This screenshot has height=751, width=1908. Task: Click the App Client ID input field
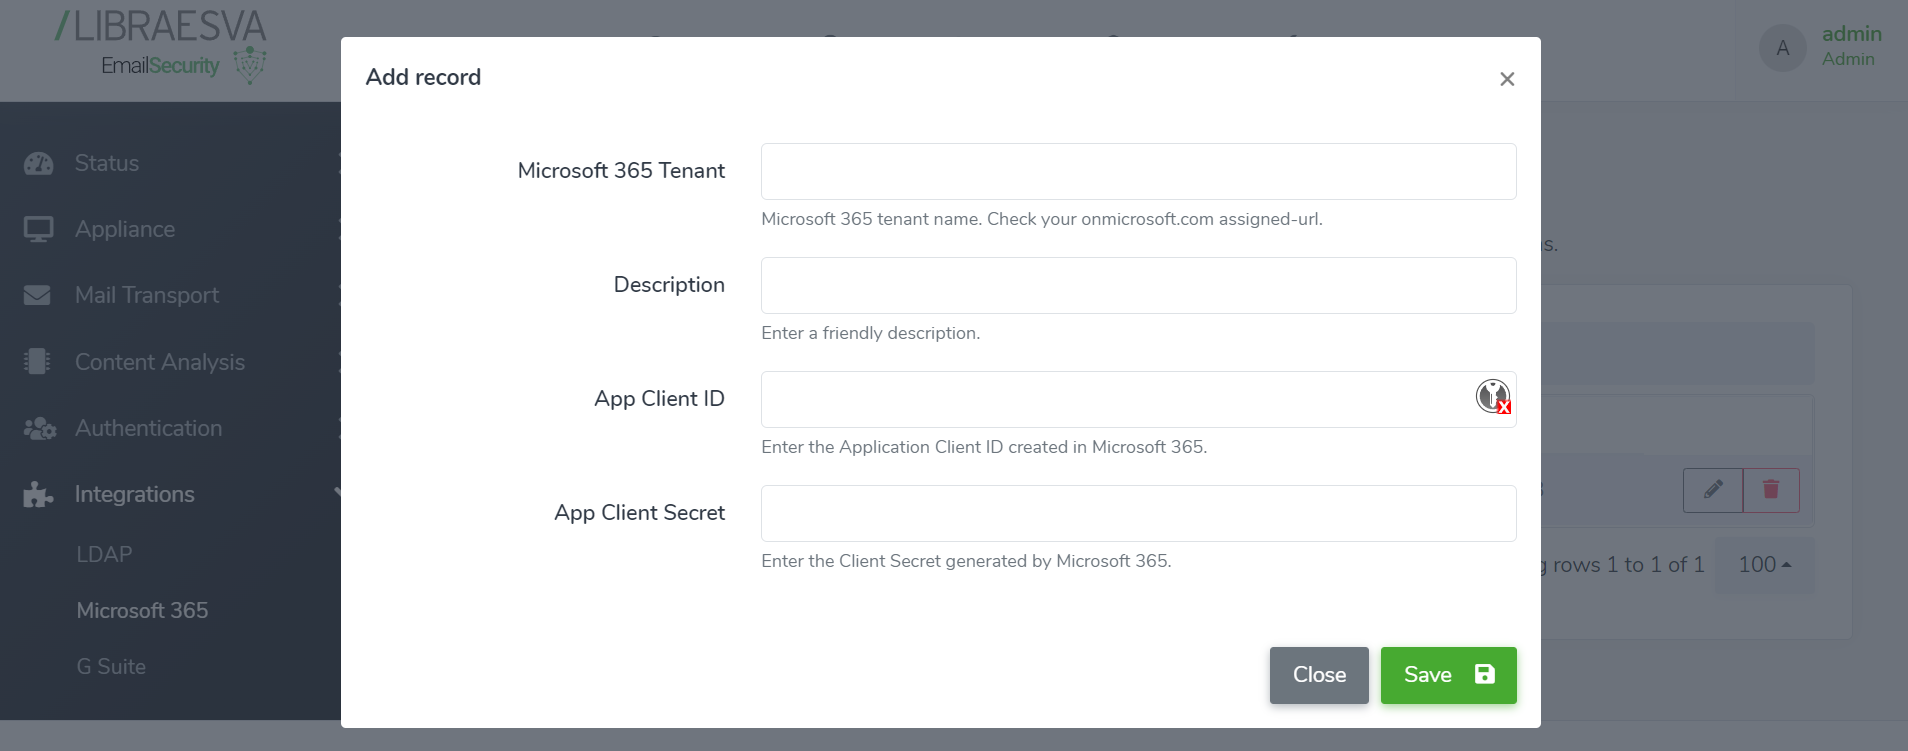[x=1138, y=399]
